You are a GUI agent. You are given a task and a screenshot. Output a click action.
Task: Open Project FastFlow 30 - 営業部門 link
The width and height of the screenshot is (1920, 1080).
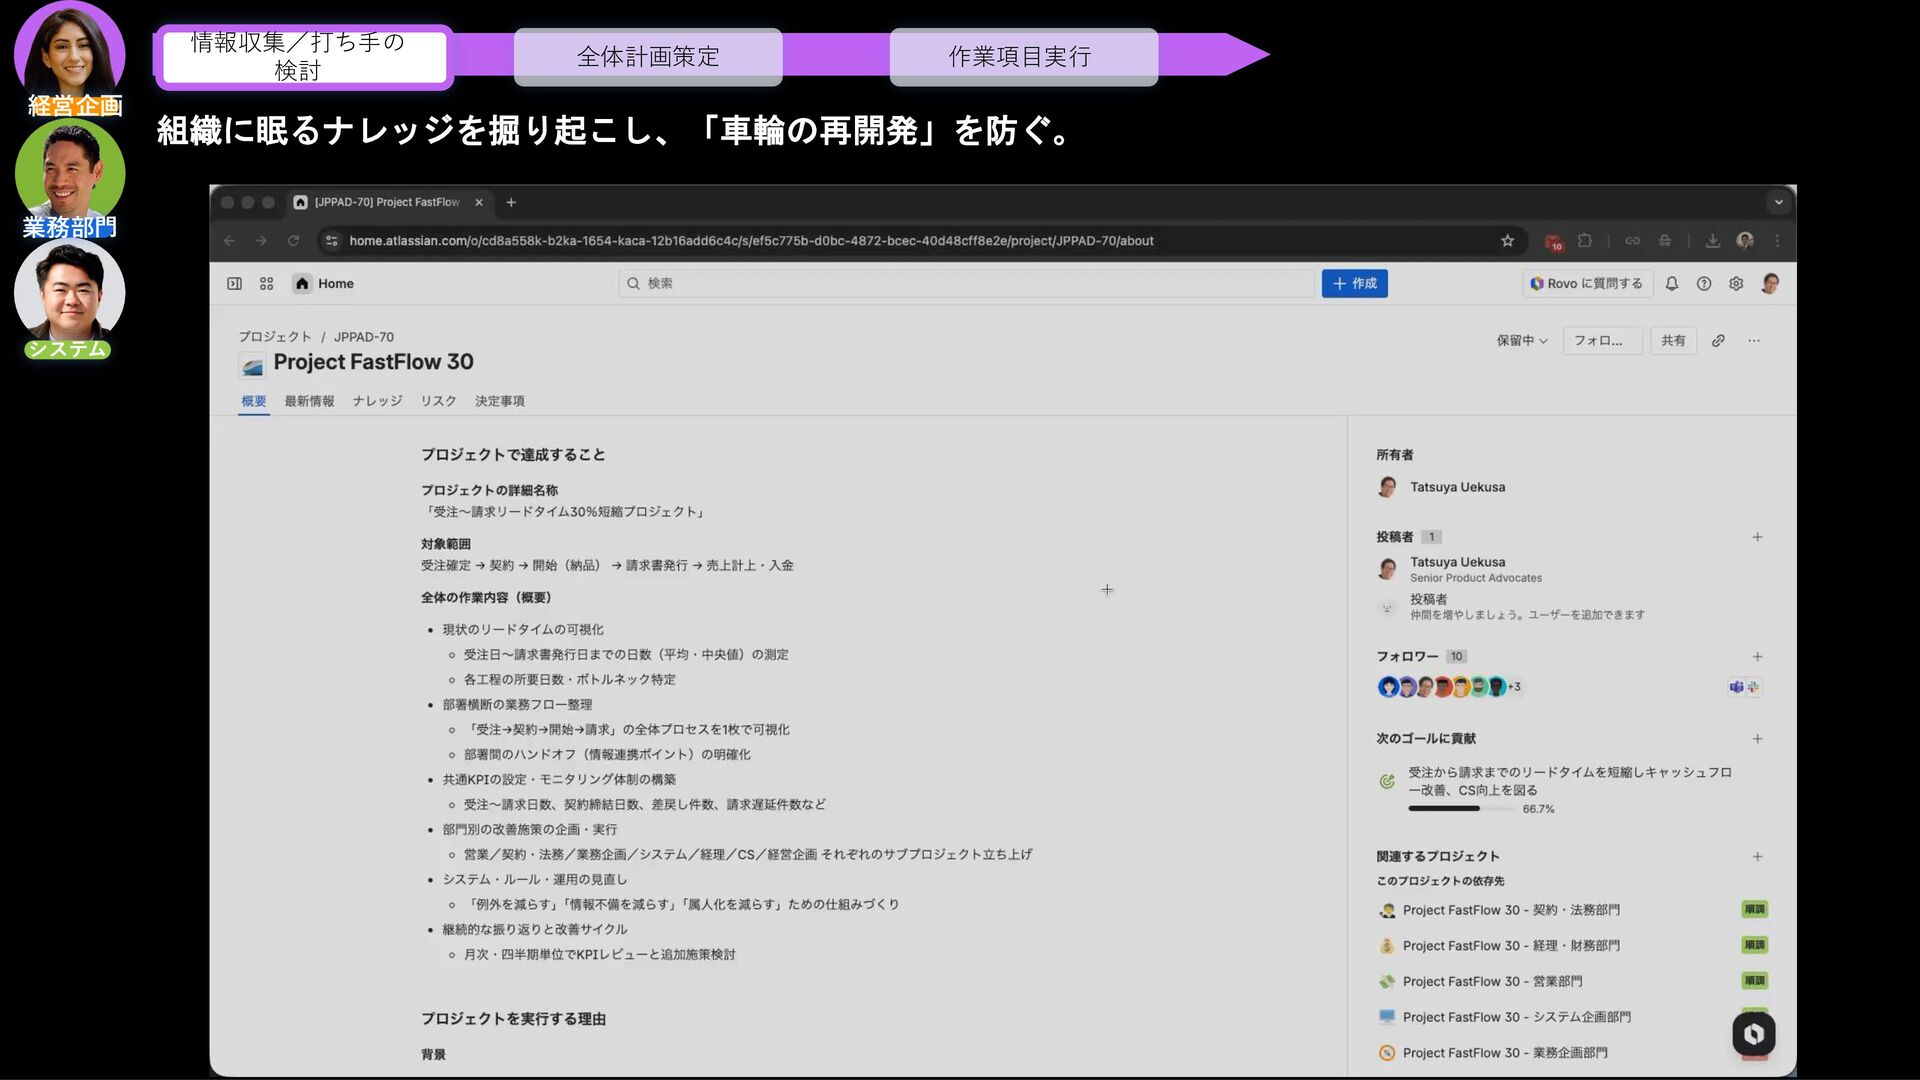coord(1492,982)
